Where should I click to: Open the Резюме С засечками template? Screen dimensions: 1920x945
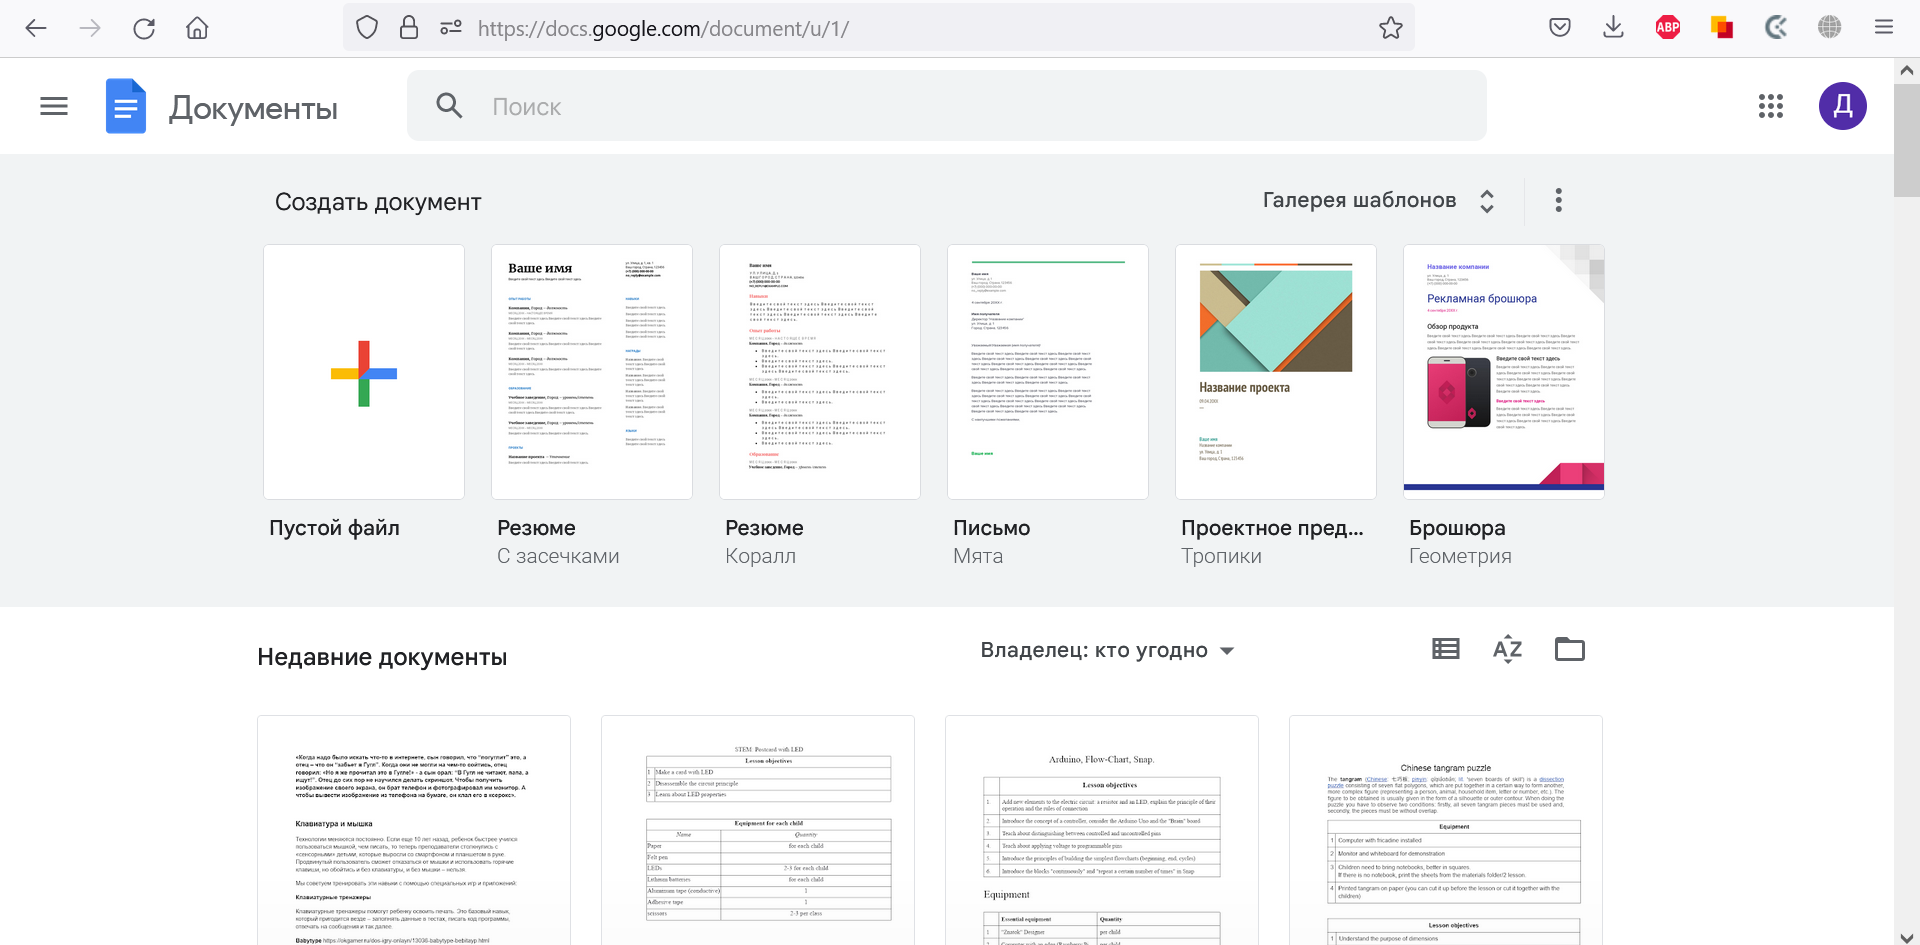(x=592, y=372)
